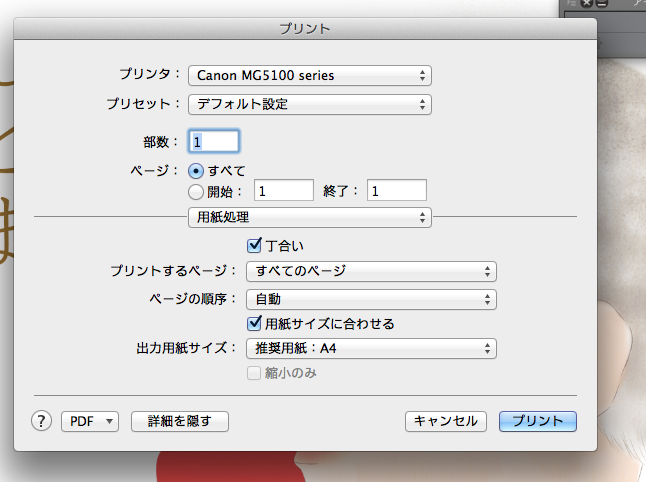Select the 開始 page range radio button
This screenshot has width=646, height=482.
coord(196,190)
